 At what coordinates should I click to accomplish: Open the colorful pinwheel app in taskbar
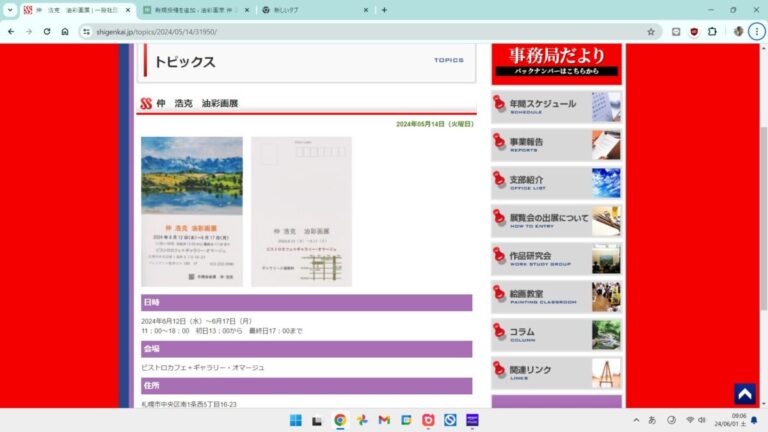click(x=362, y=420)
